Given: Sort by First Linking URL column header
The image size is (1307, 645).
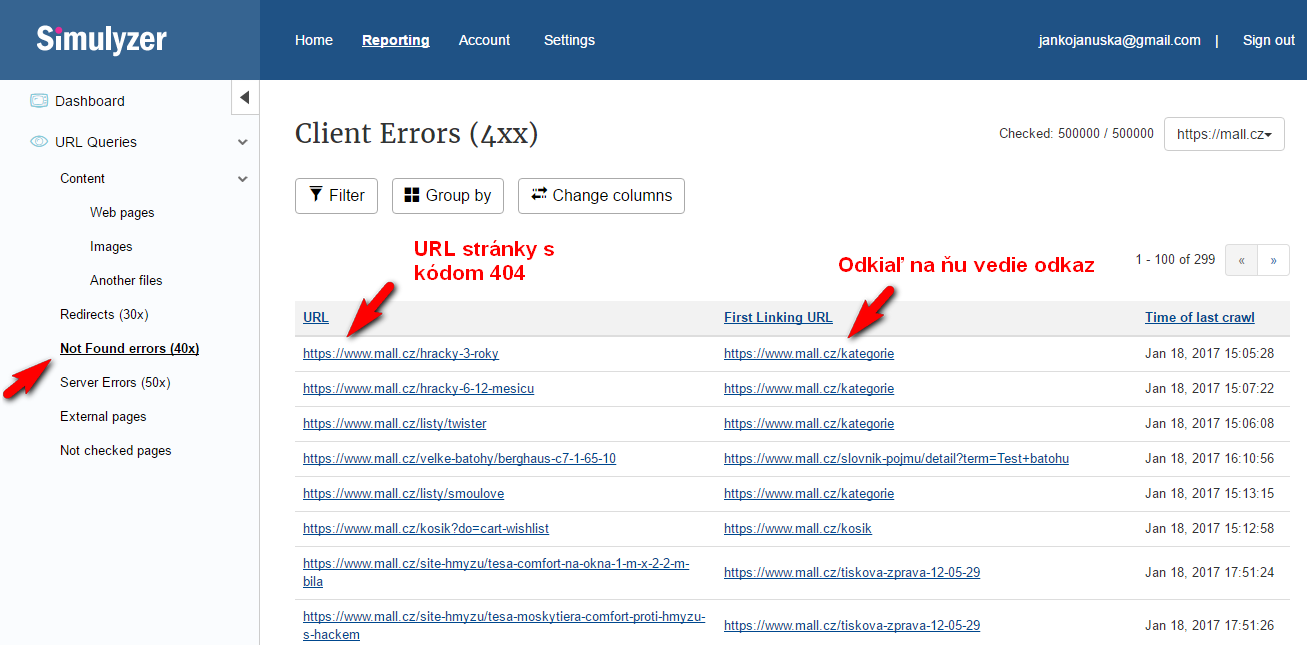Looking at the screenshot, I should click(x=778, y=317).
